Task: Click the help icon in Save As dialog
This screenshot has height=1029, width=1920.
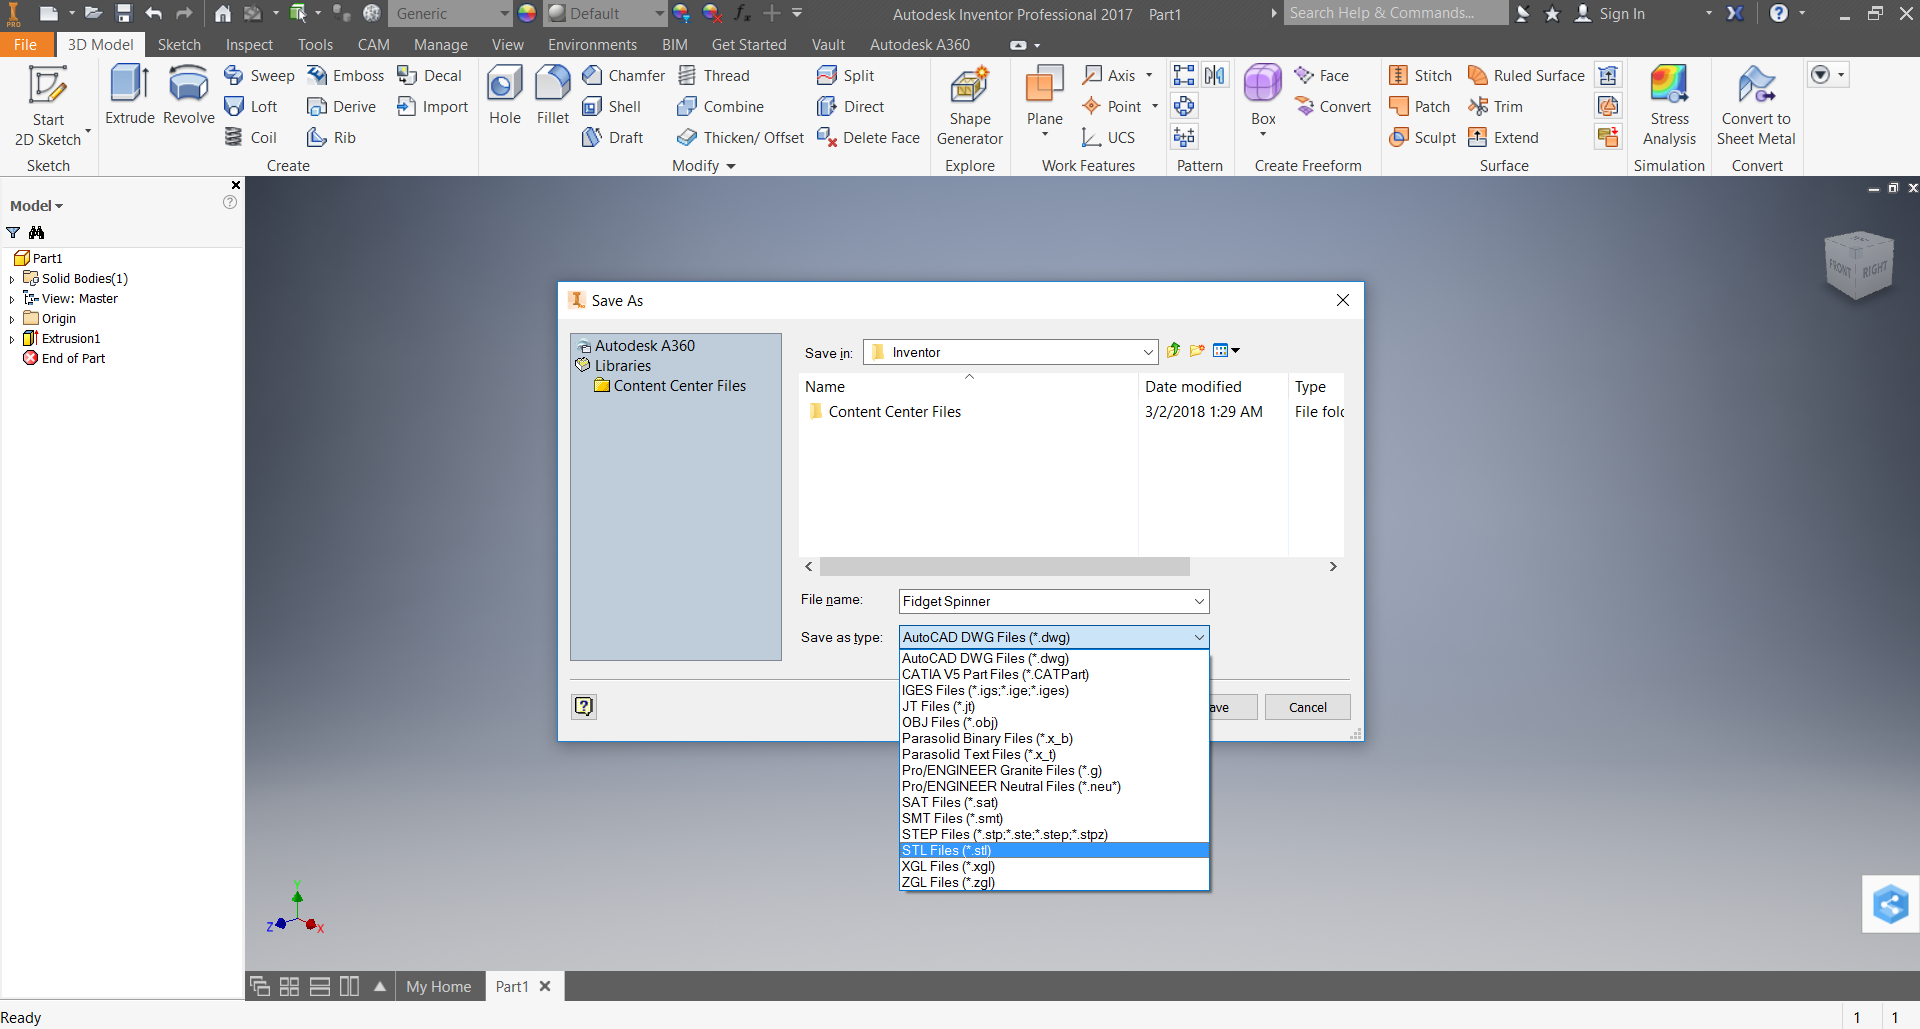Action: pos(584,707)
